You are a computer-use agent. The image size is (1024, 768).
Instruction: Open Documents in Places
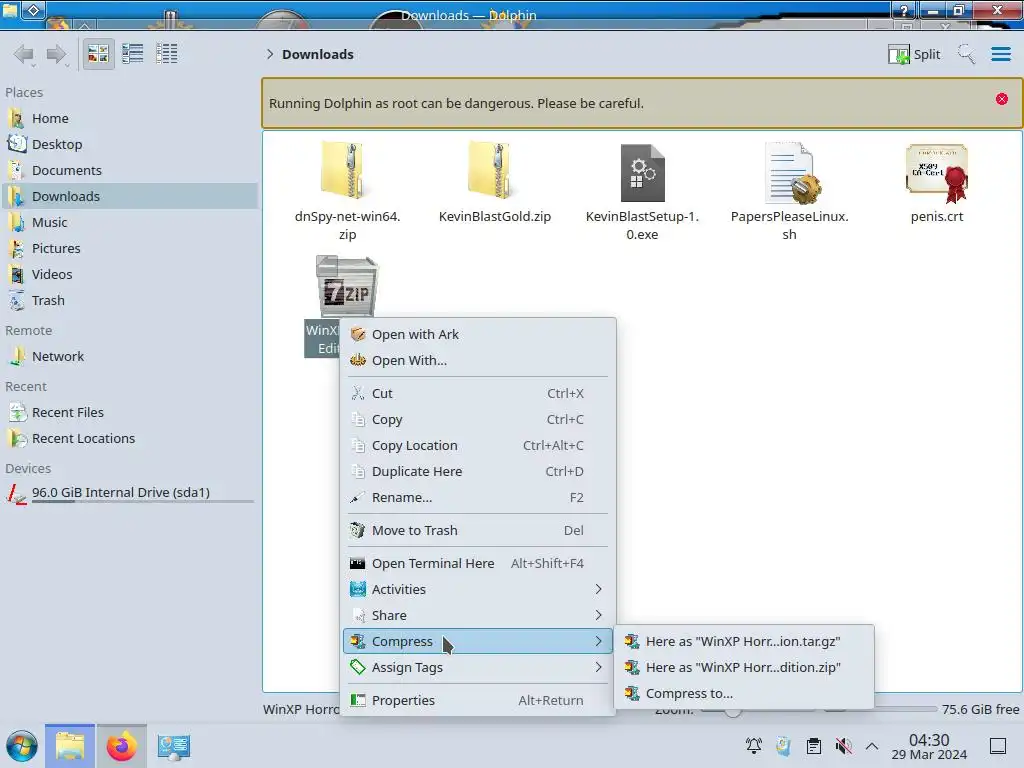[x=129, y=170]
